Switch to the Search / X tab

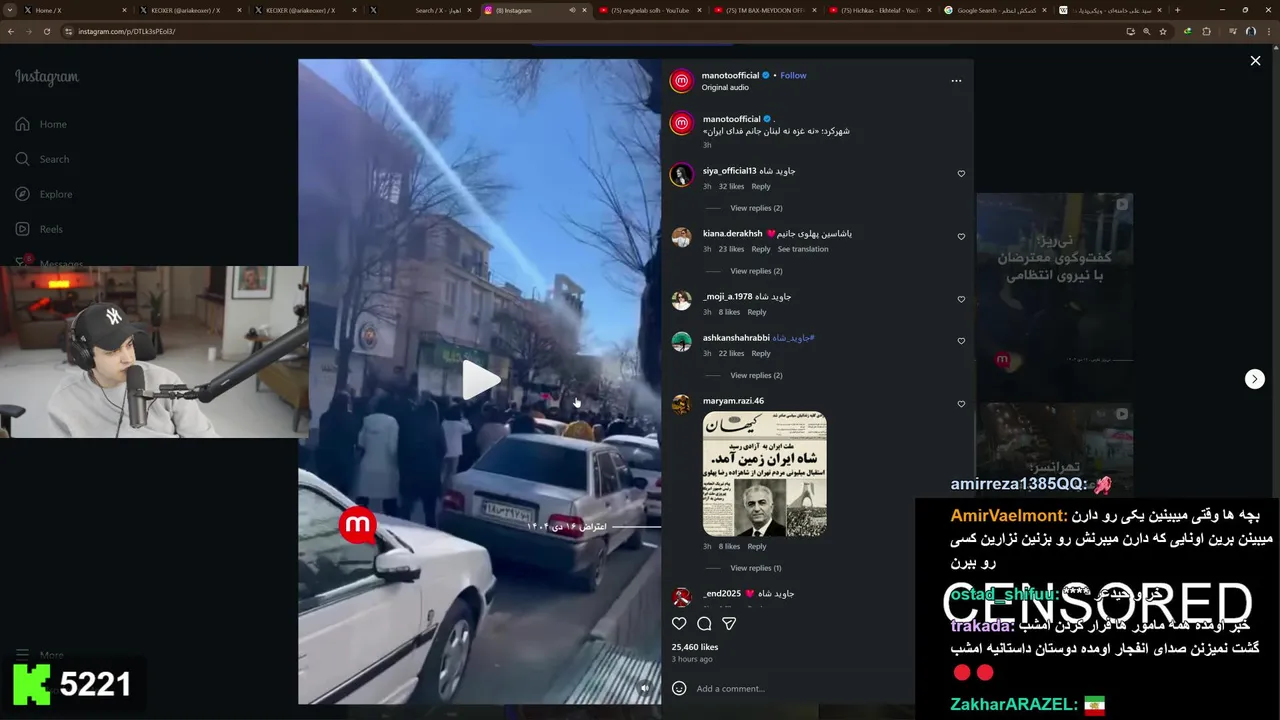(420, 10)
